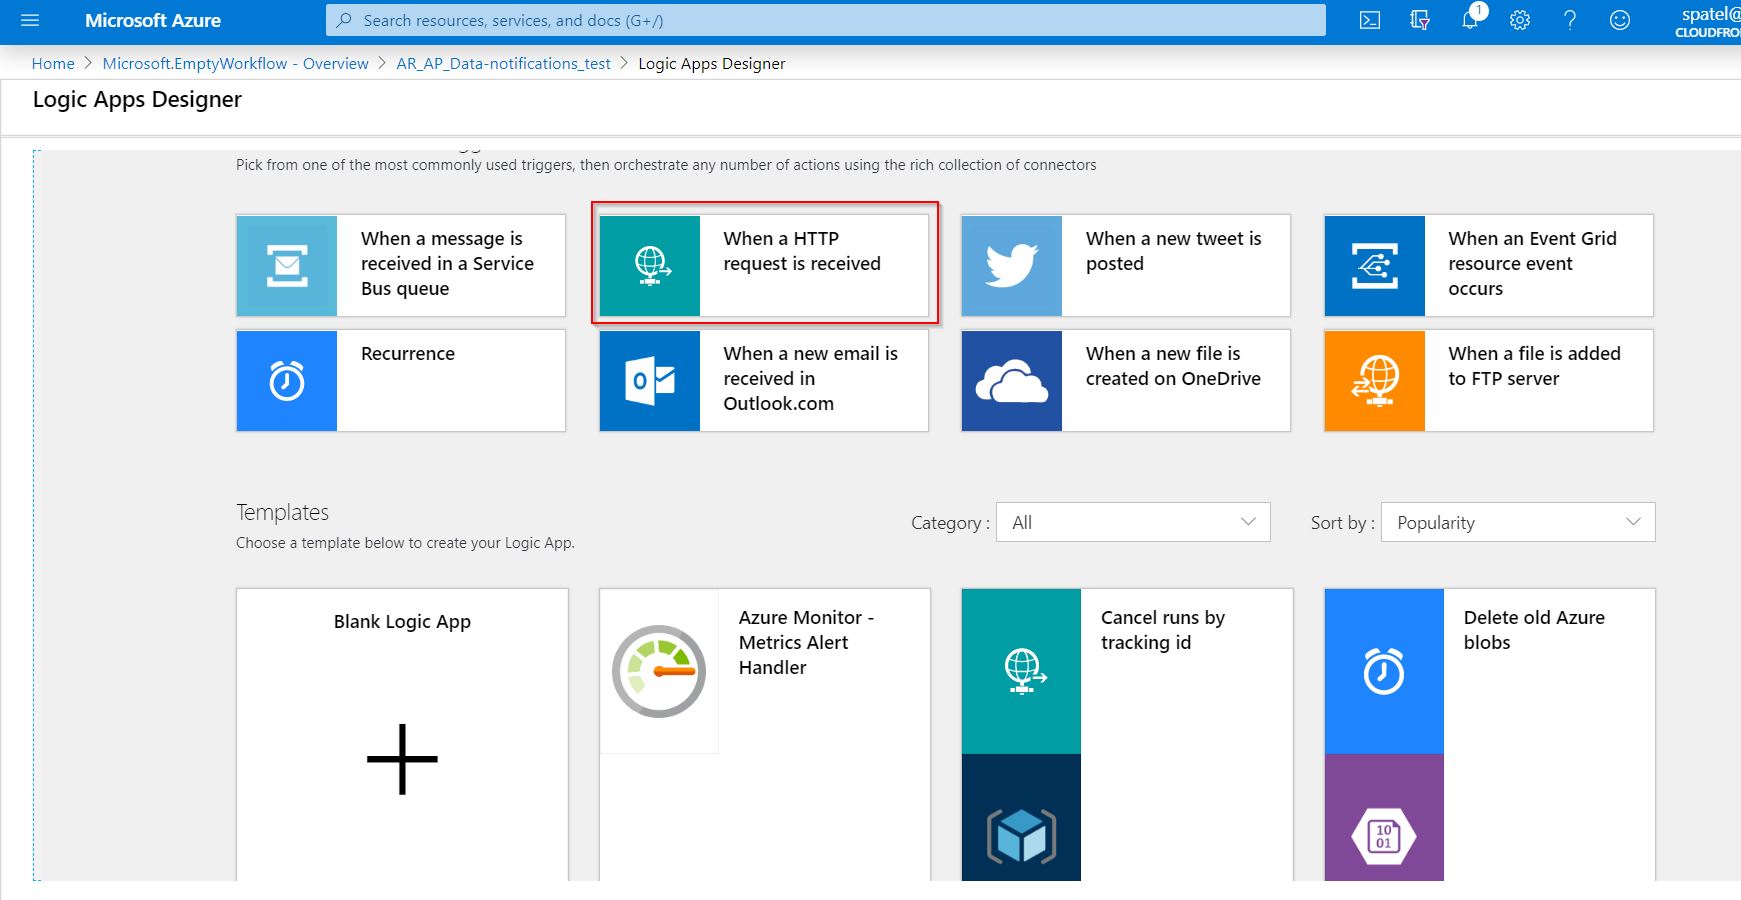Image resolution: width=1741 pixels, height=900 pixels.
Task: Open the Category dropdown set to All
Action: (x=1133, y=522)
